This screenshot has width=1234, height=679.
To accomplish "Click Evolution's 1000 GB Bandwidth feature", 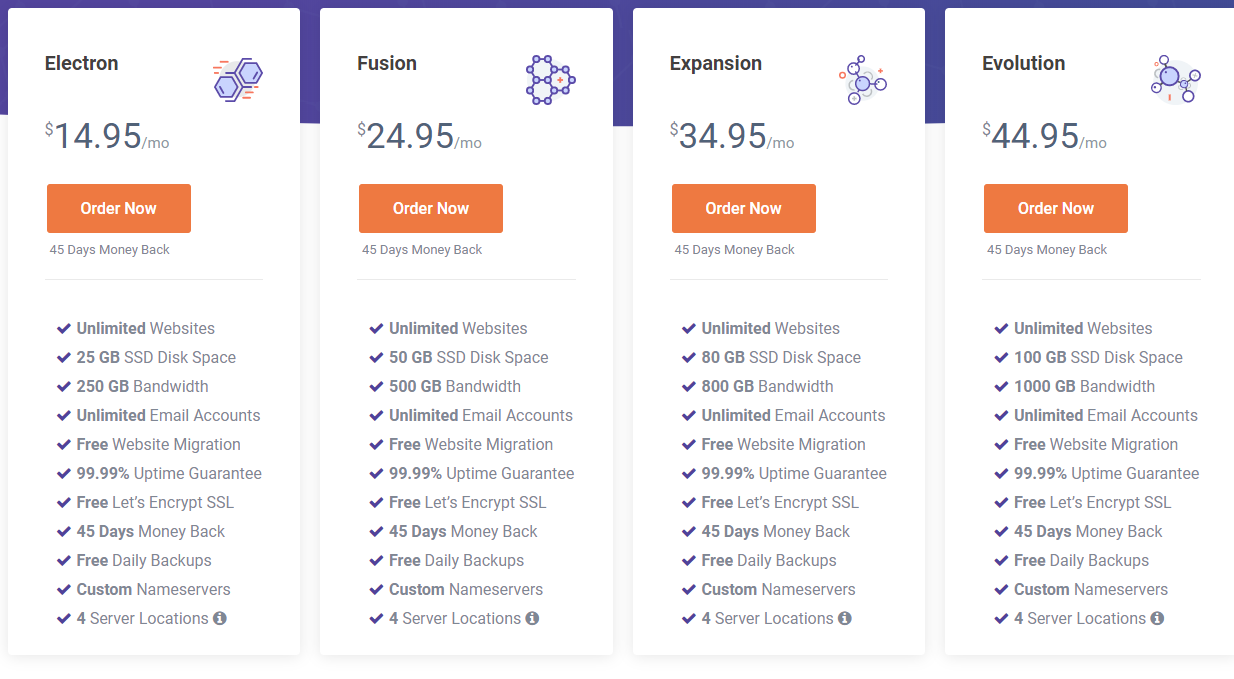I will 1084,386.
